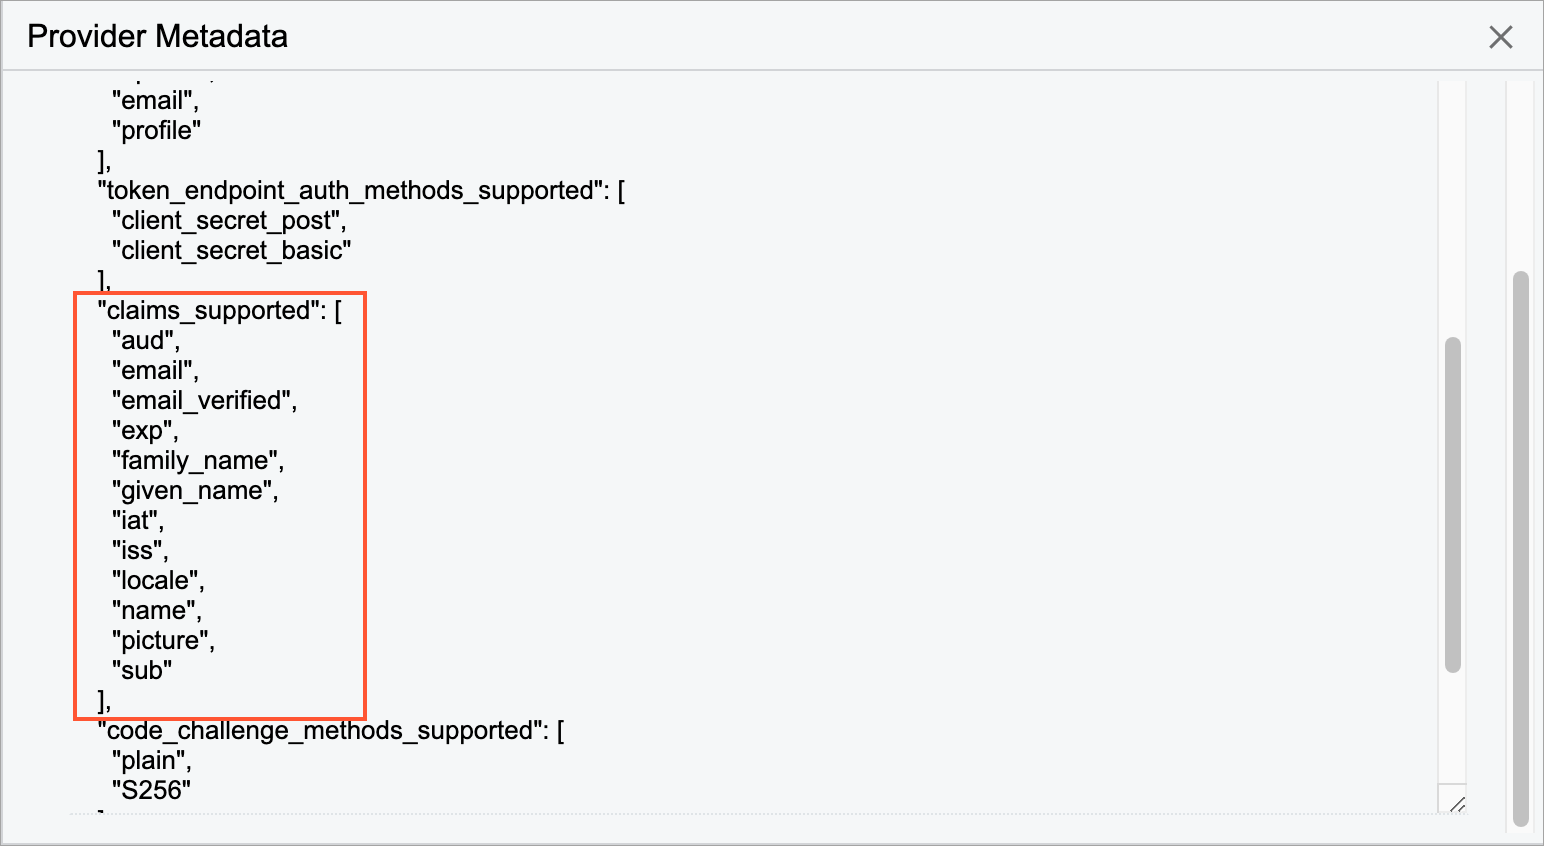
Task: Click the textarea resize handle icon
Action: (1456, 803)
